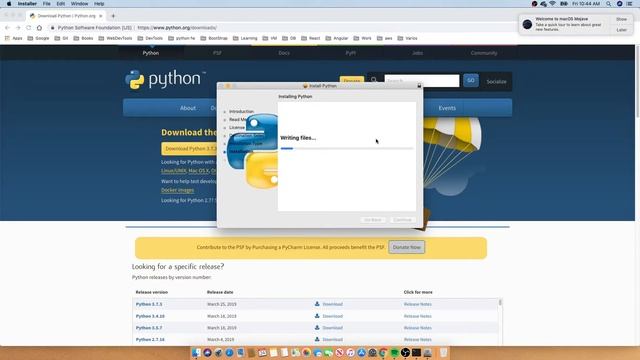640x360 pixels.
Task: Switch to the Community site tab
Action: coord(484,53)
